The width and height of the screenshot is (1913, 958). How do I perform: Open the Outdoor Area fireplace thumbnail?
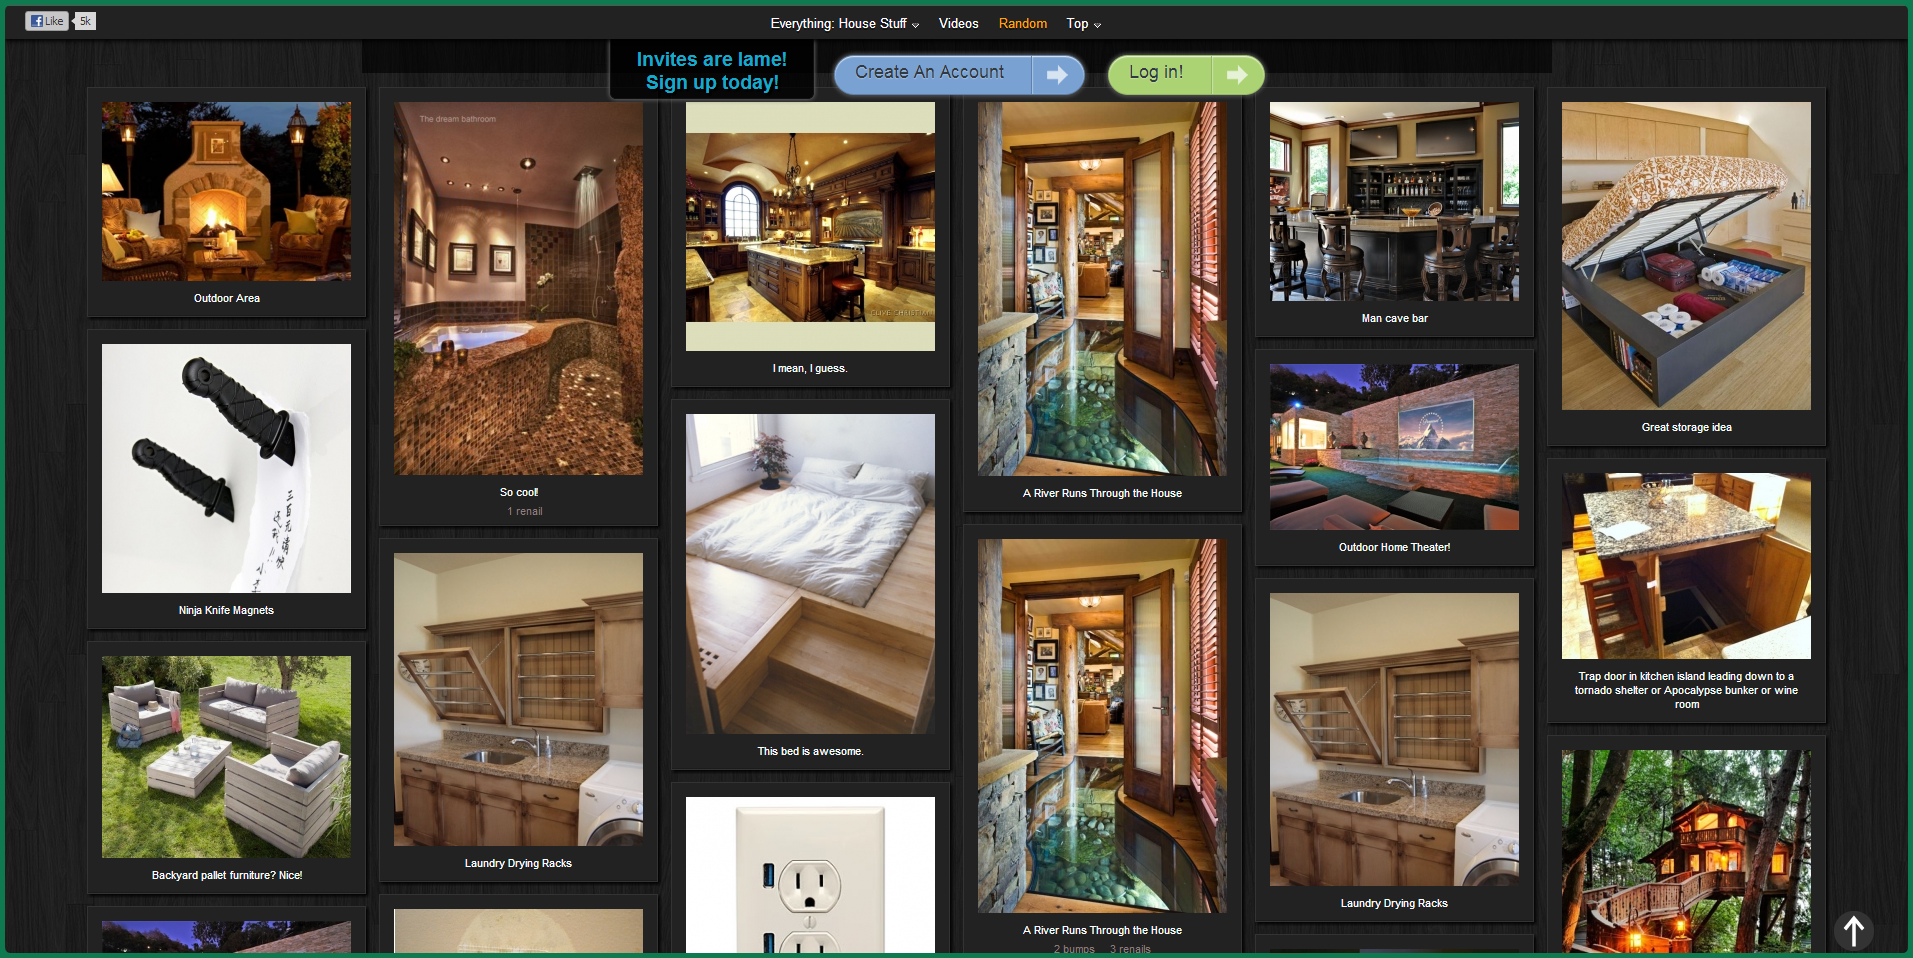pyautogui.click(x=226, y=191)
